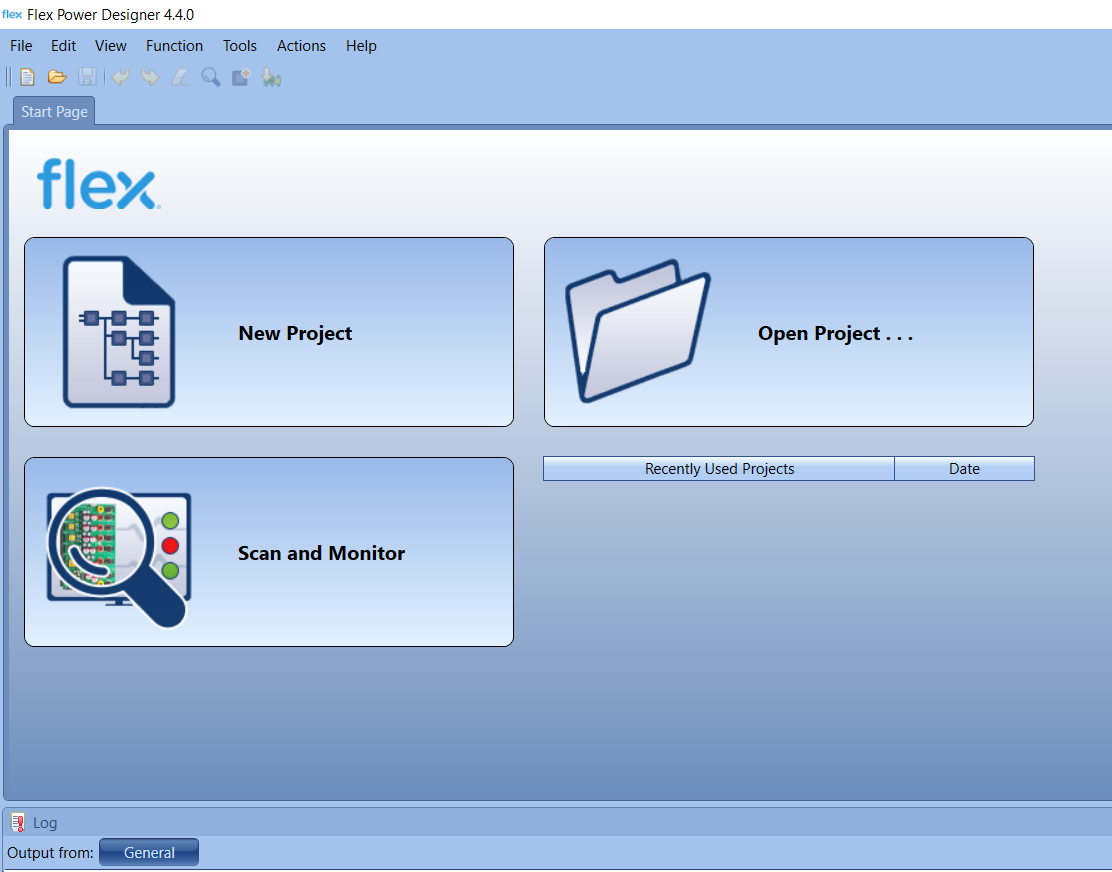Click the Scan and Monitor magnifier graphic

pyautogui.click(x=118, y=557)
